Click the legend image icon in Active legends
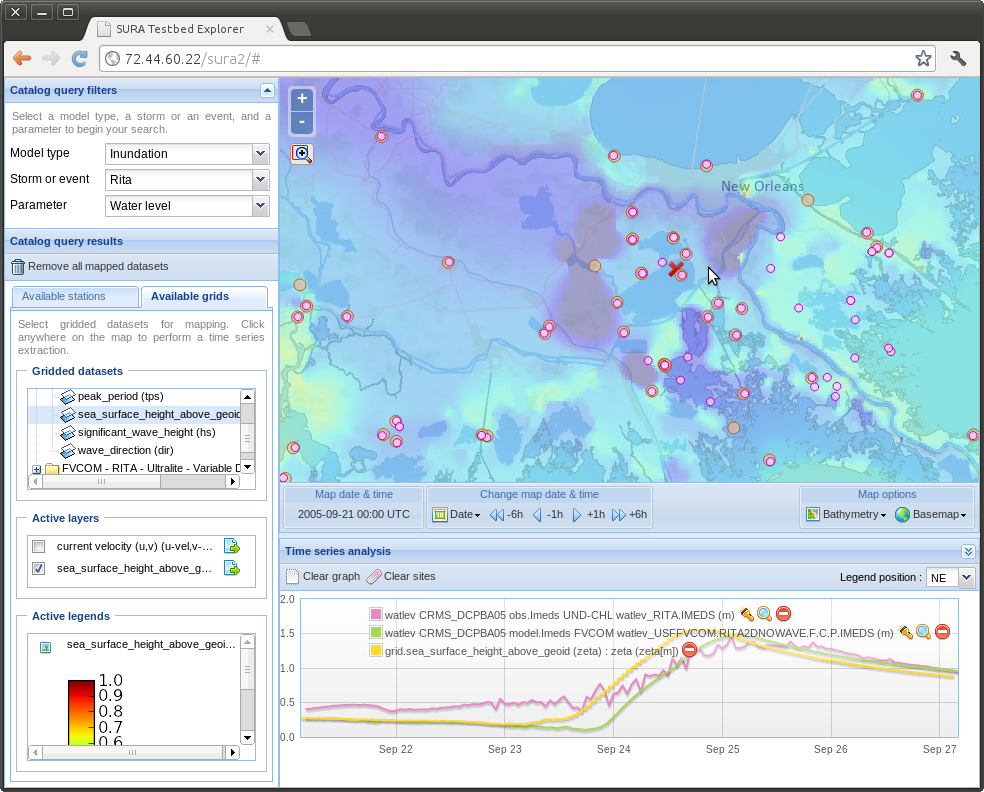This screenshot has width=984, height=792. pyautogui.click(x=45, y=647)
